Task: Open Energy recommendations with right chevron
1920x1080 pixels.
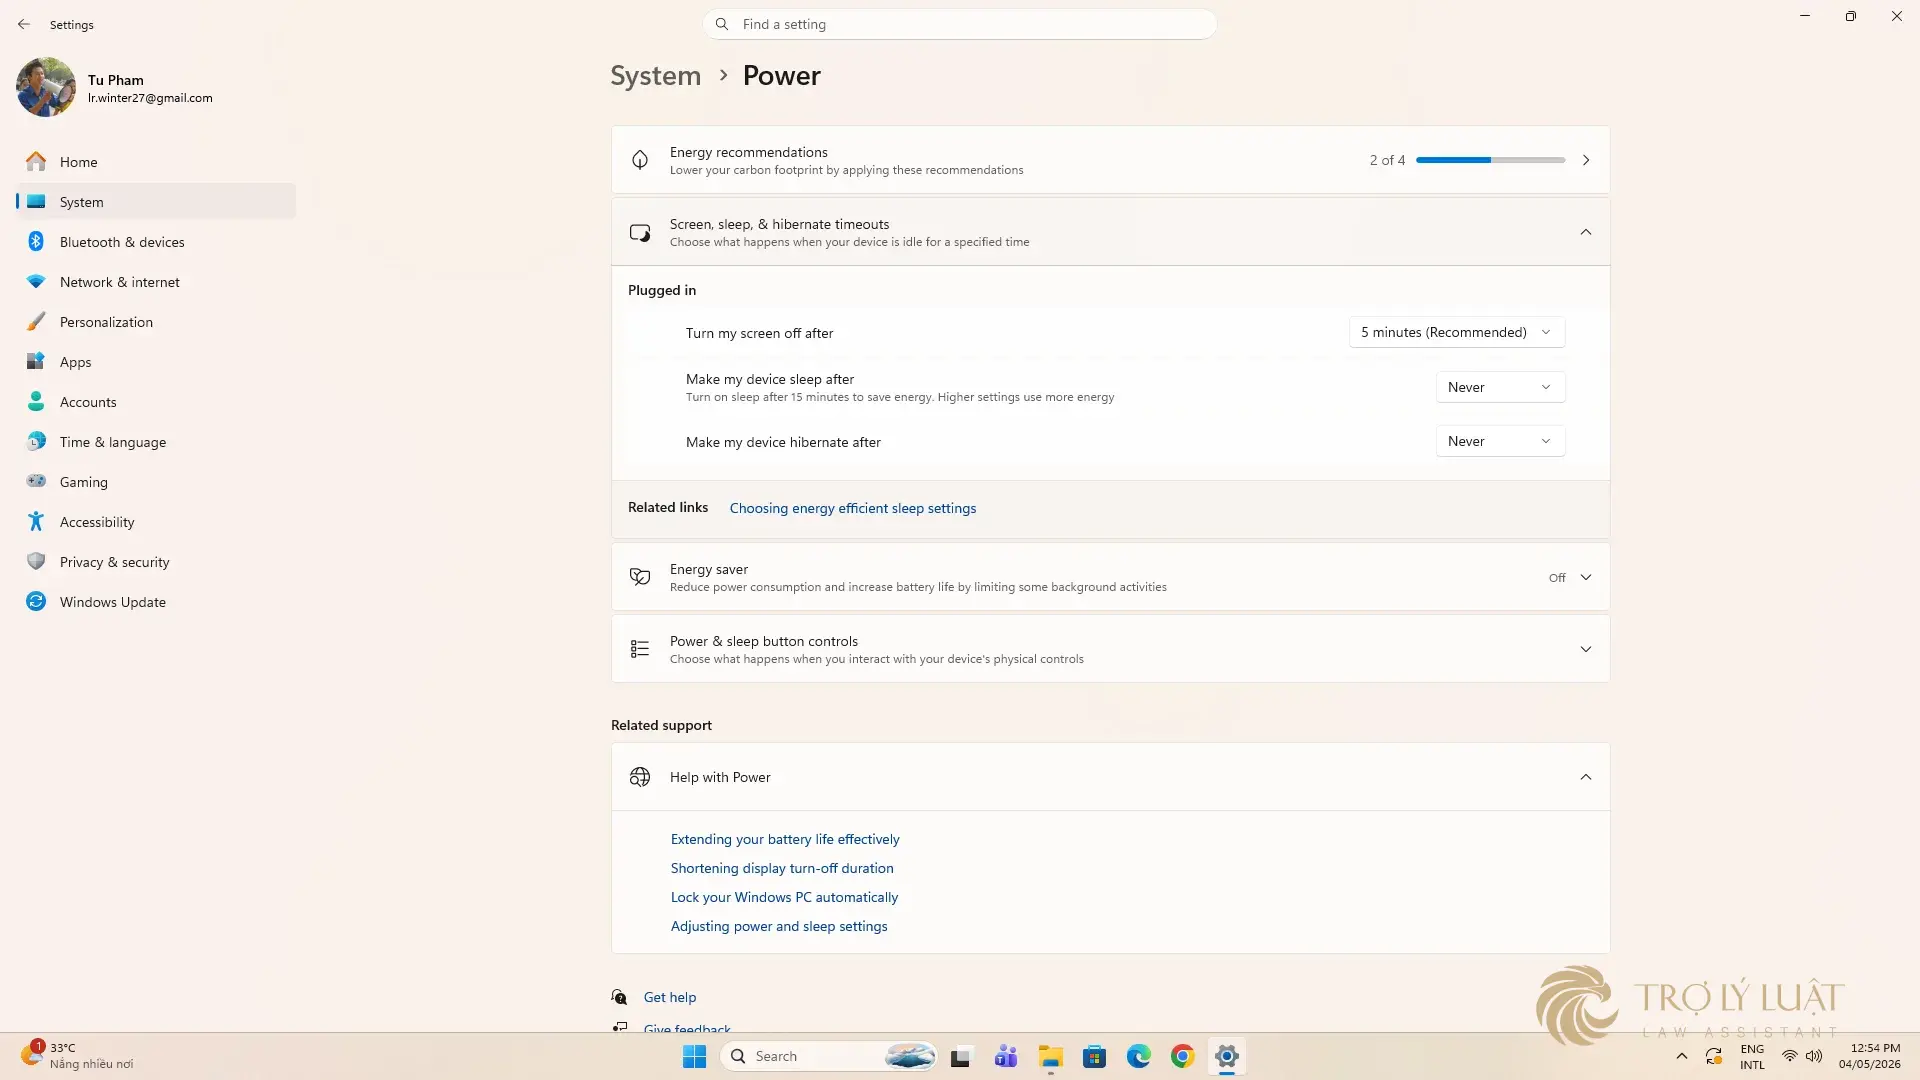Action: tap(1586, 160)
